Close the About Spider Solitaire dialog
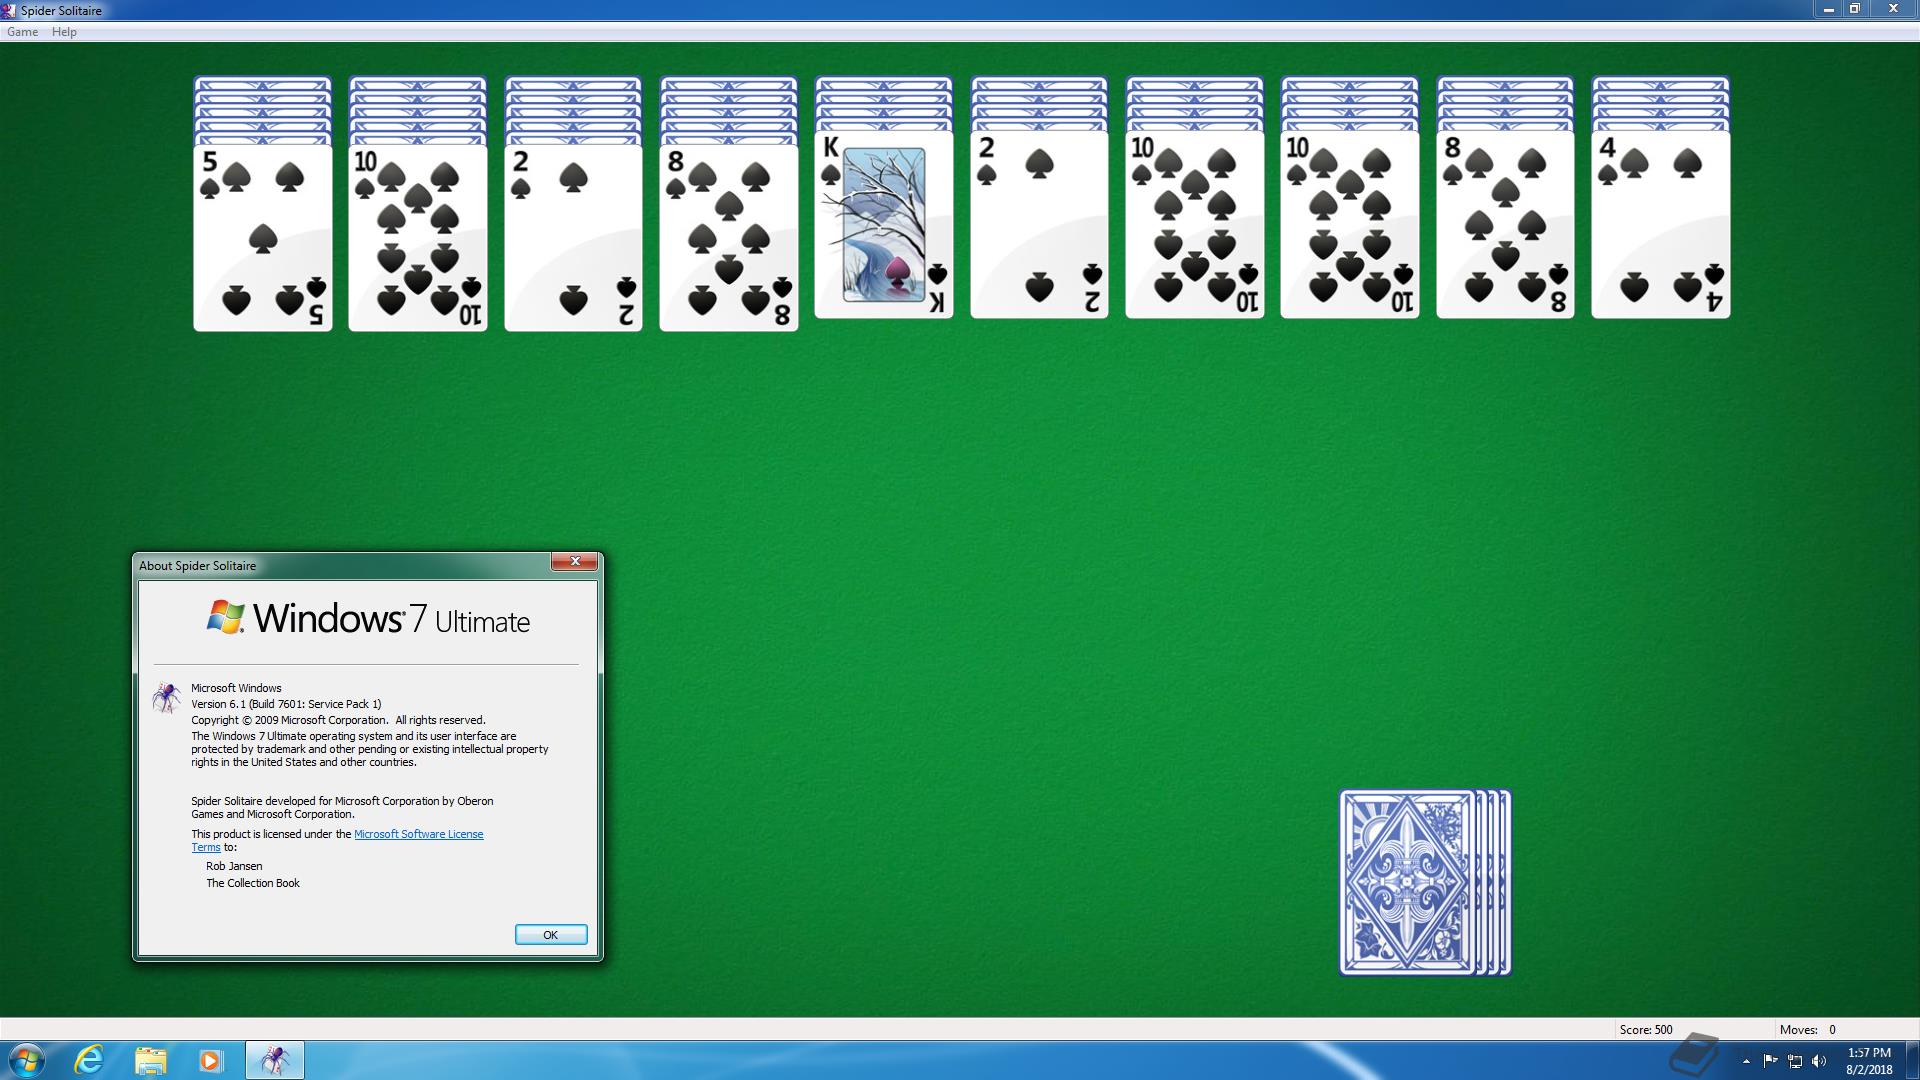The image size is (1920, 1080). click(575, 562)
